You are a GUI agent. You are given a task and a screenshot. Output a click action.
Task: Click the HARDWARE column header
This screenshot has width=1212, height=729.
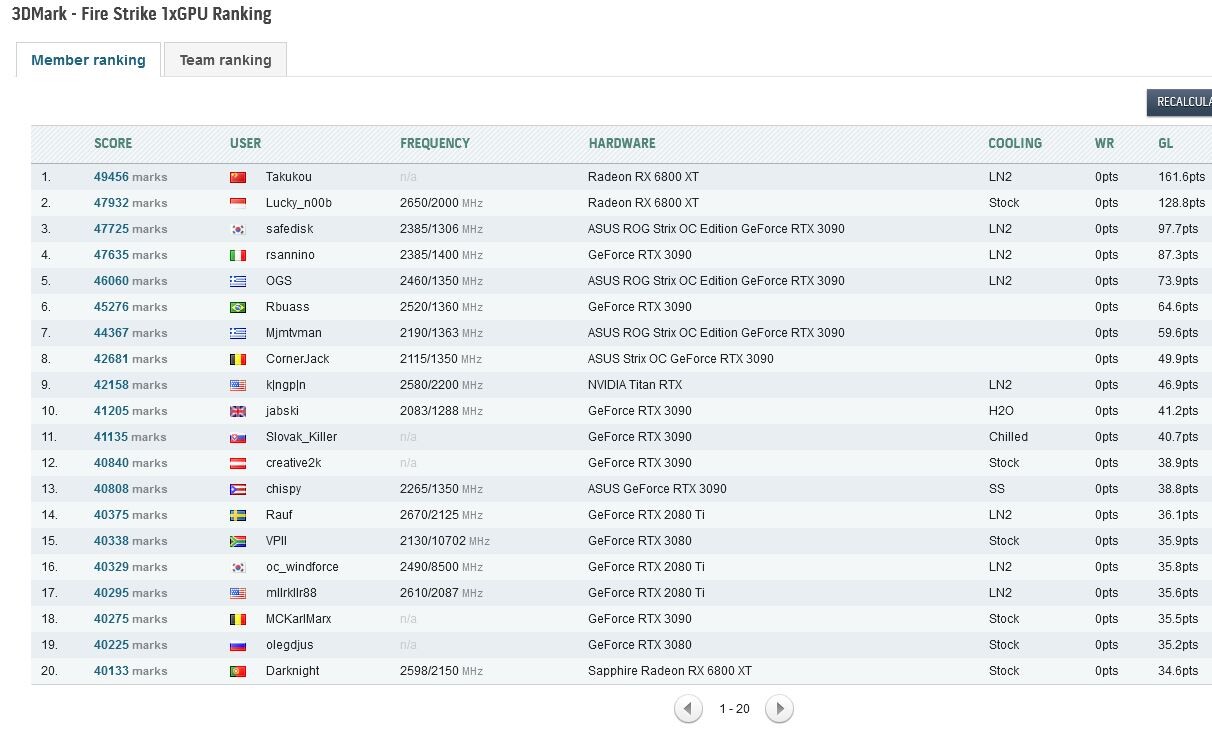(x=622, y=143)
